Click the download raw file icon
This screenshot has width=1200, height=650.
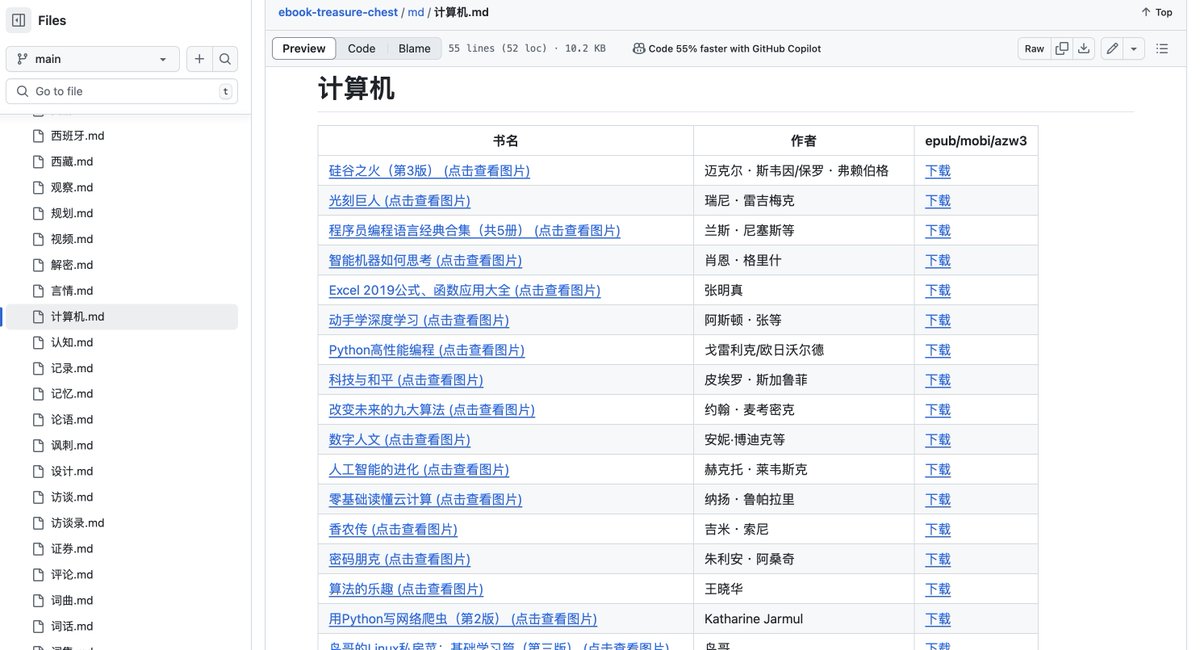coord(1084,47)
